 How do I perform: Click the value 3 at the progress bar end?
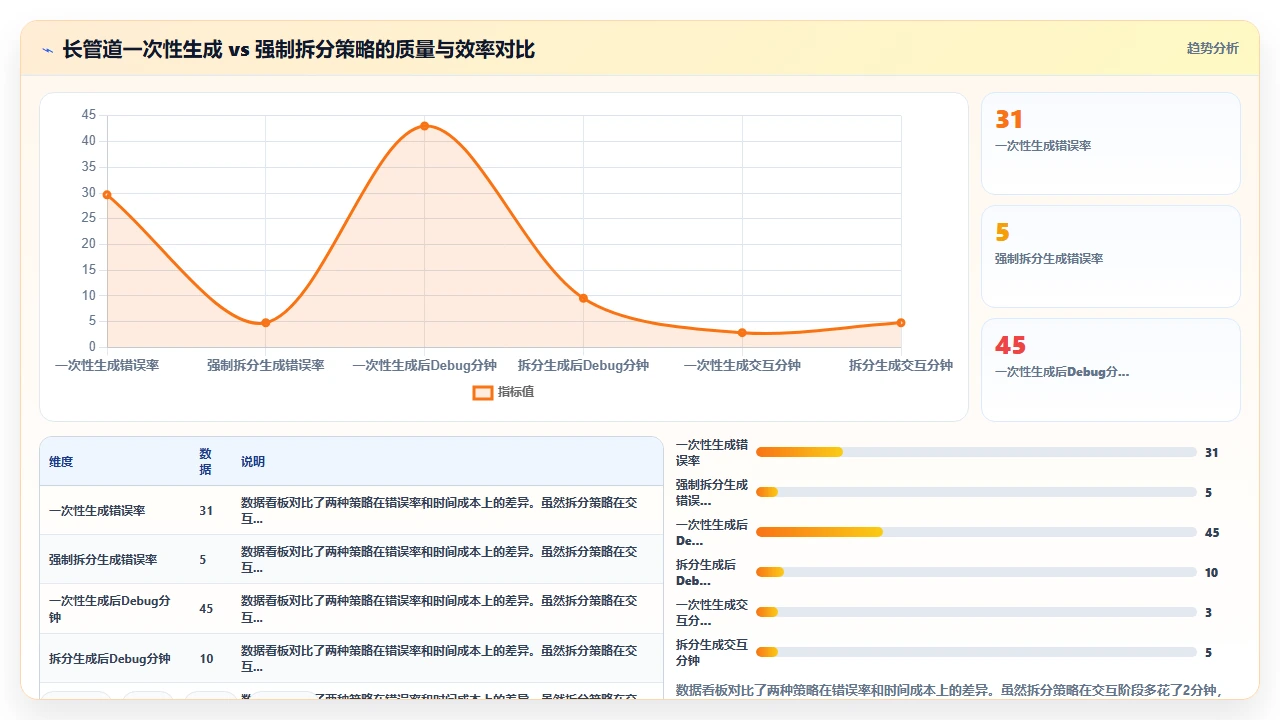(x=1208, y=612)
